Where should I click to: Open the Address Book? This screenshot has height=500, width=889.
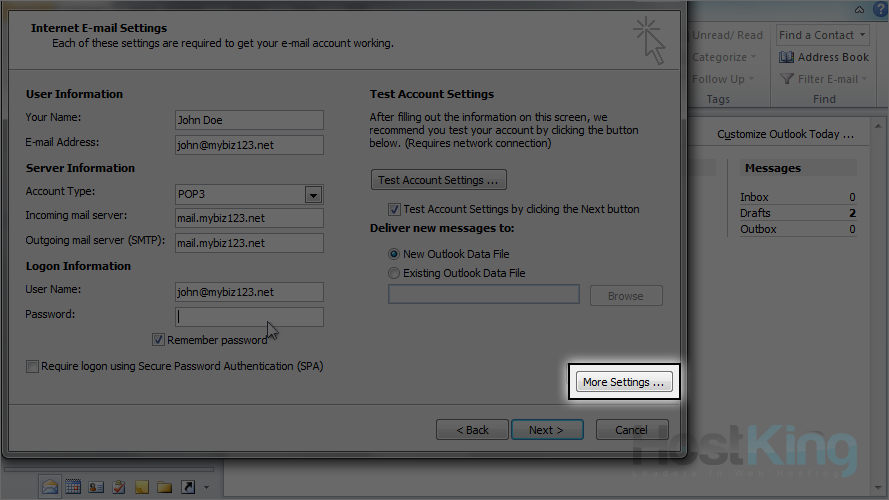pos(824,57)
